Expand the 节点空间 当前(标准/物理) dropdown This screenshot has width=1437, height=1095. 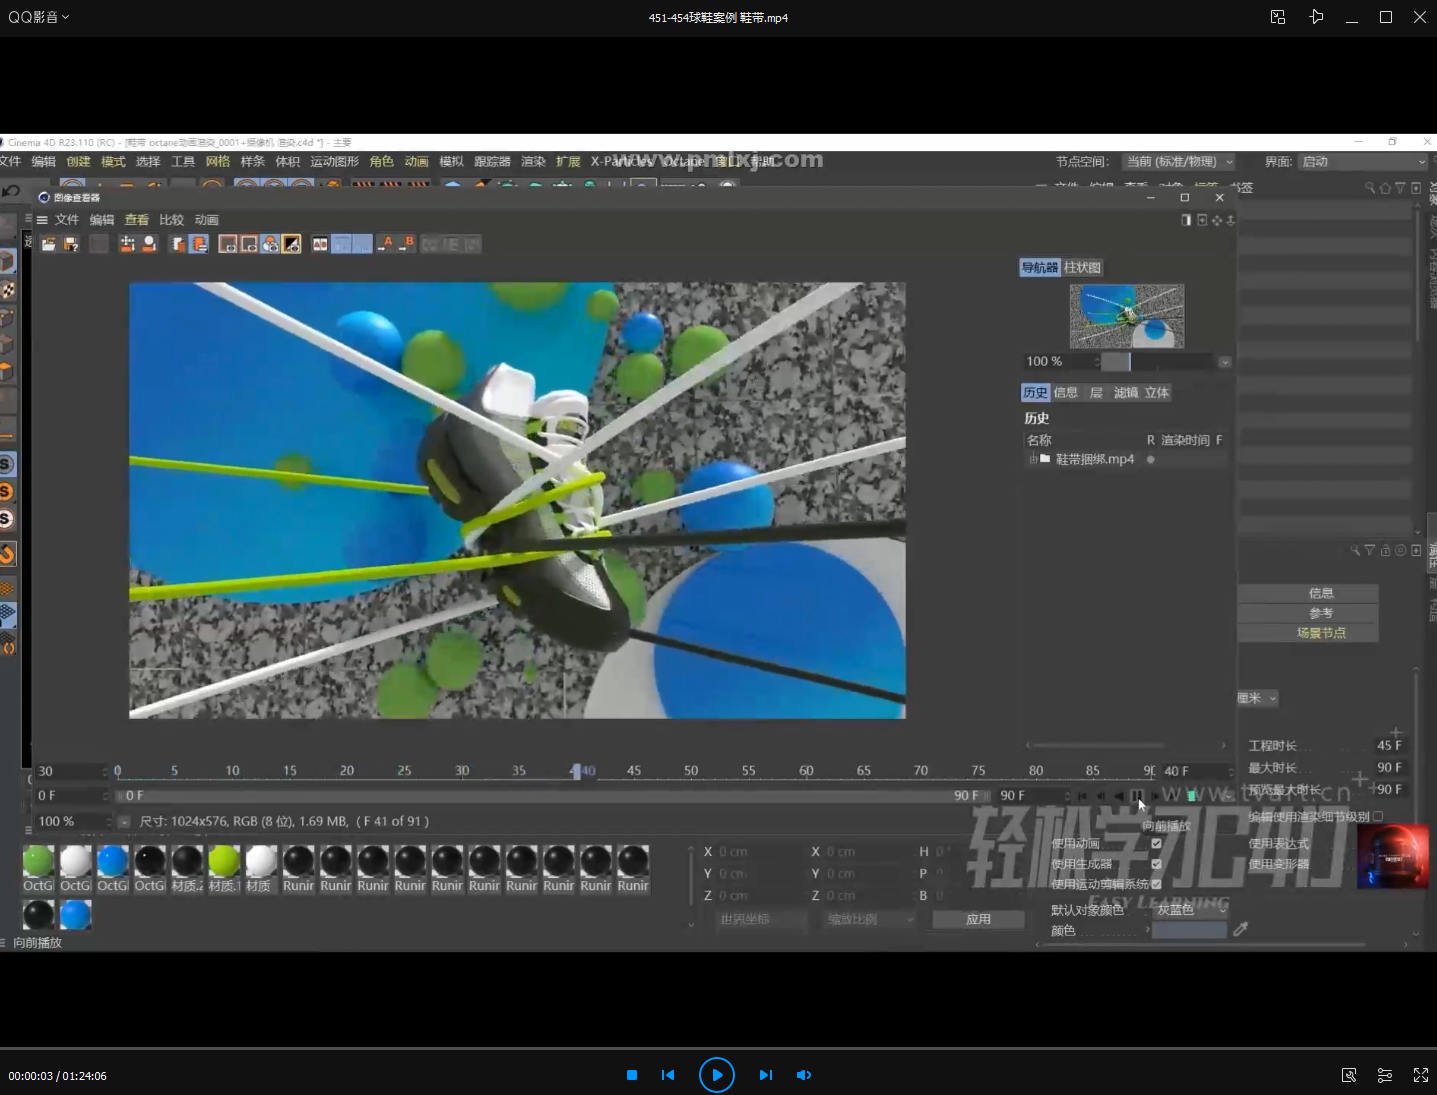click(1179, 162)
